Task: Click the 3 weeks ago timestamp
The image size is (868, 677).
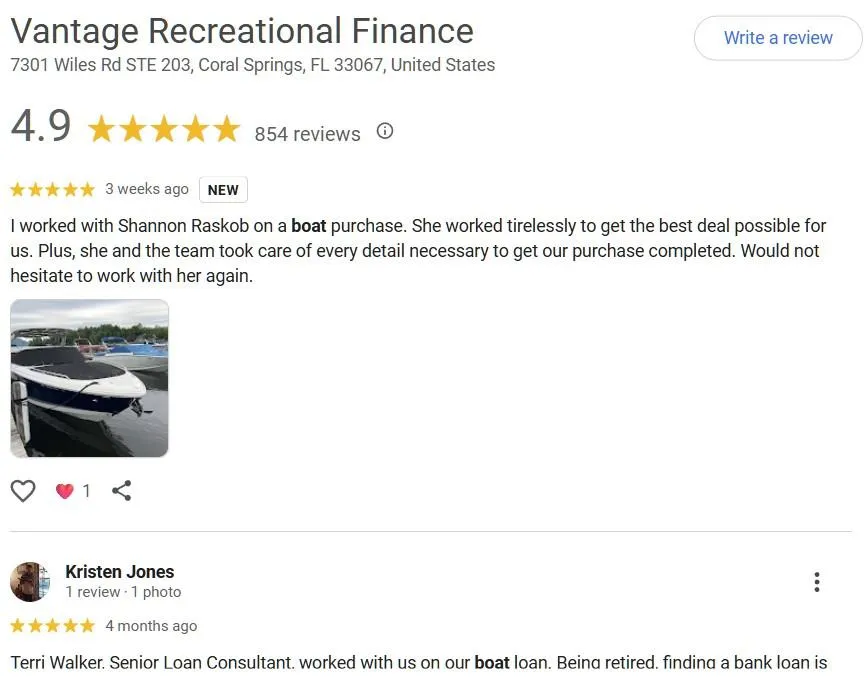Action: point(147,189)
